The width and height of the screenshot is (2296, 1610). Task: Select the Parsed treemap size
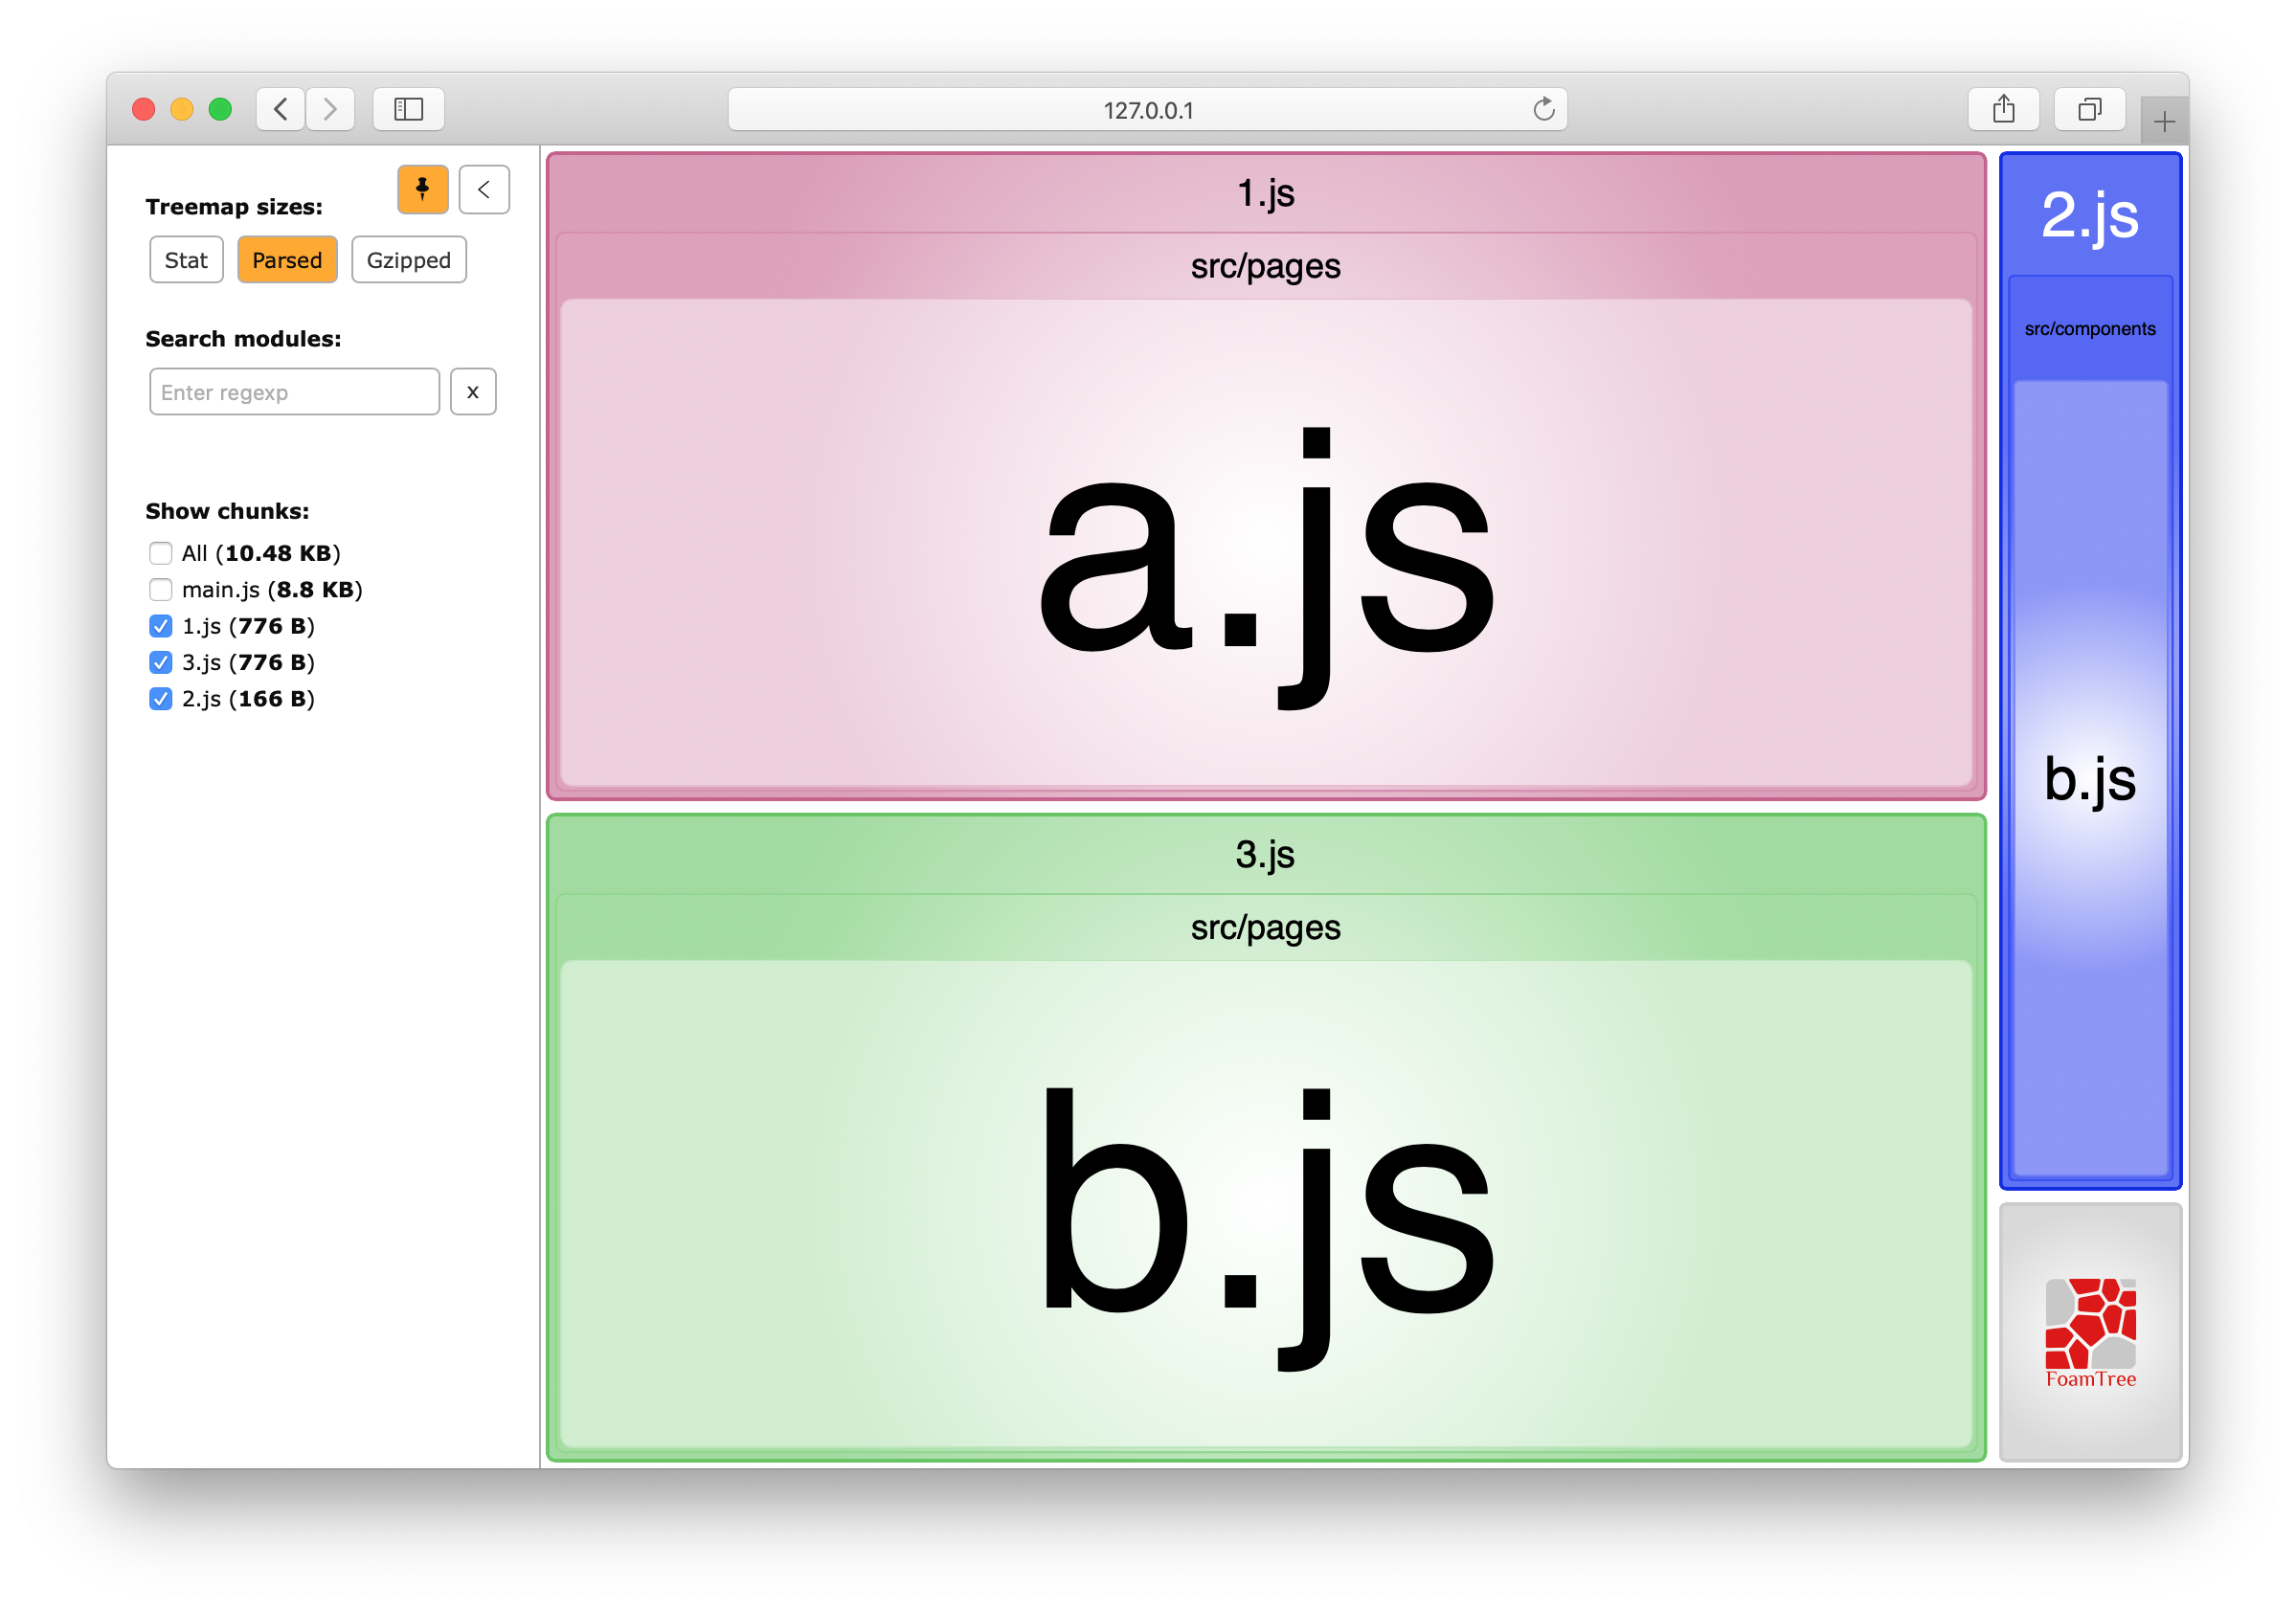tap(287, 260)
